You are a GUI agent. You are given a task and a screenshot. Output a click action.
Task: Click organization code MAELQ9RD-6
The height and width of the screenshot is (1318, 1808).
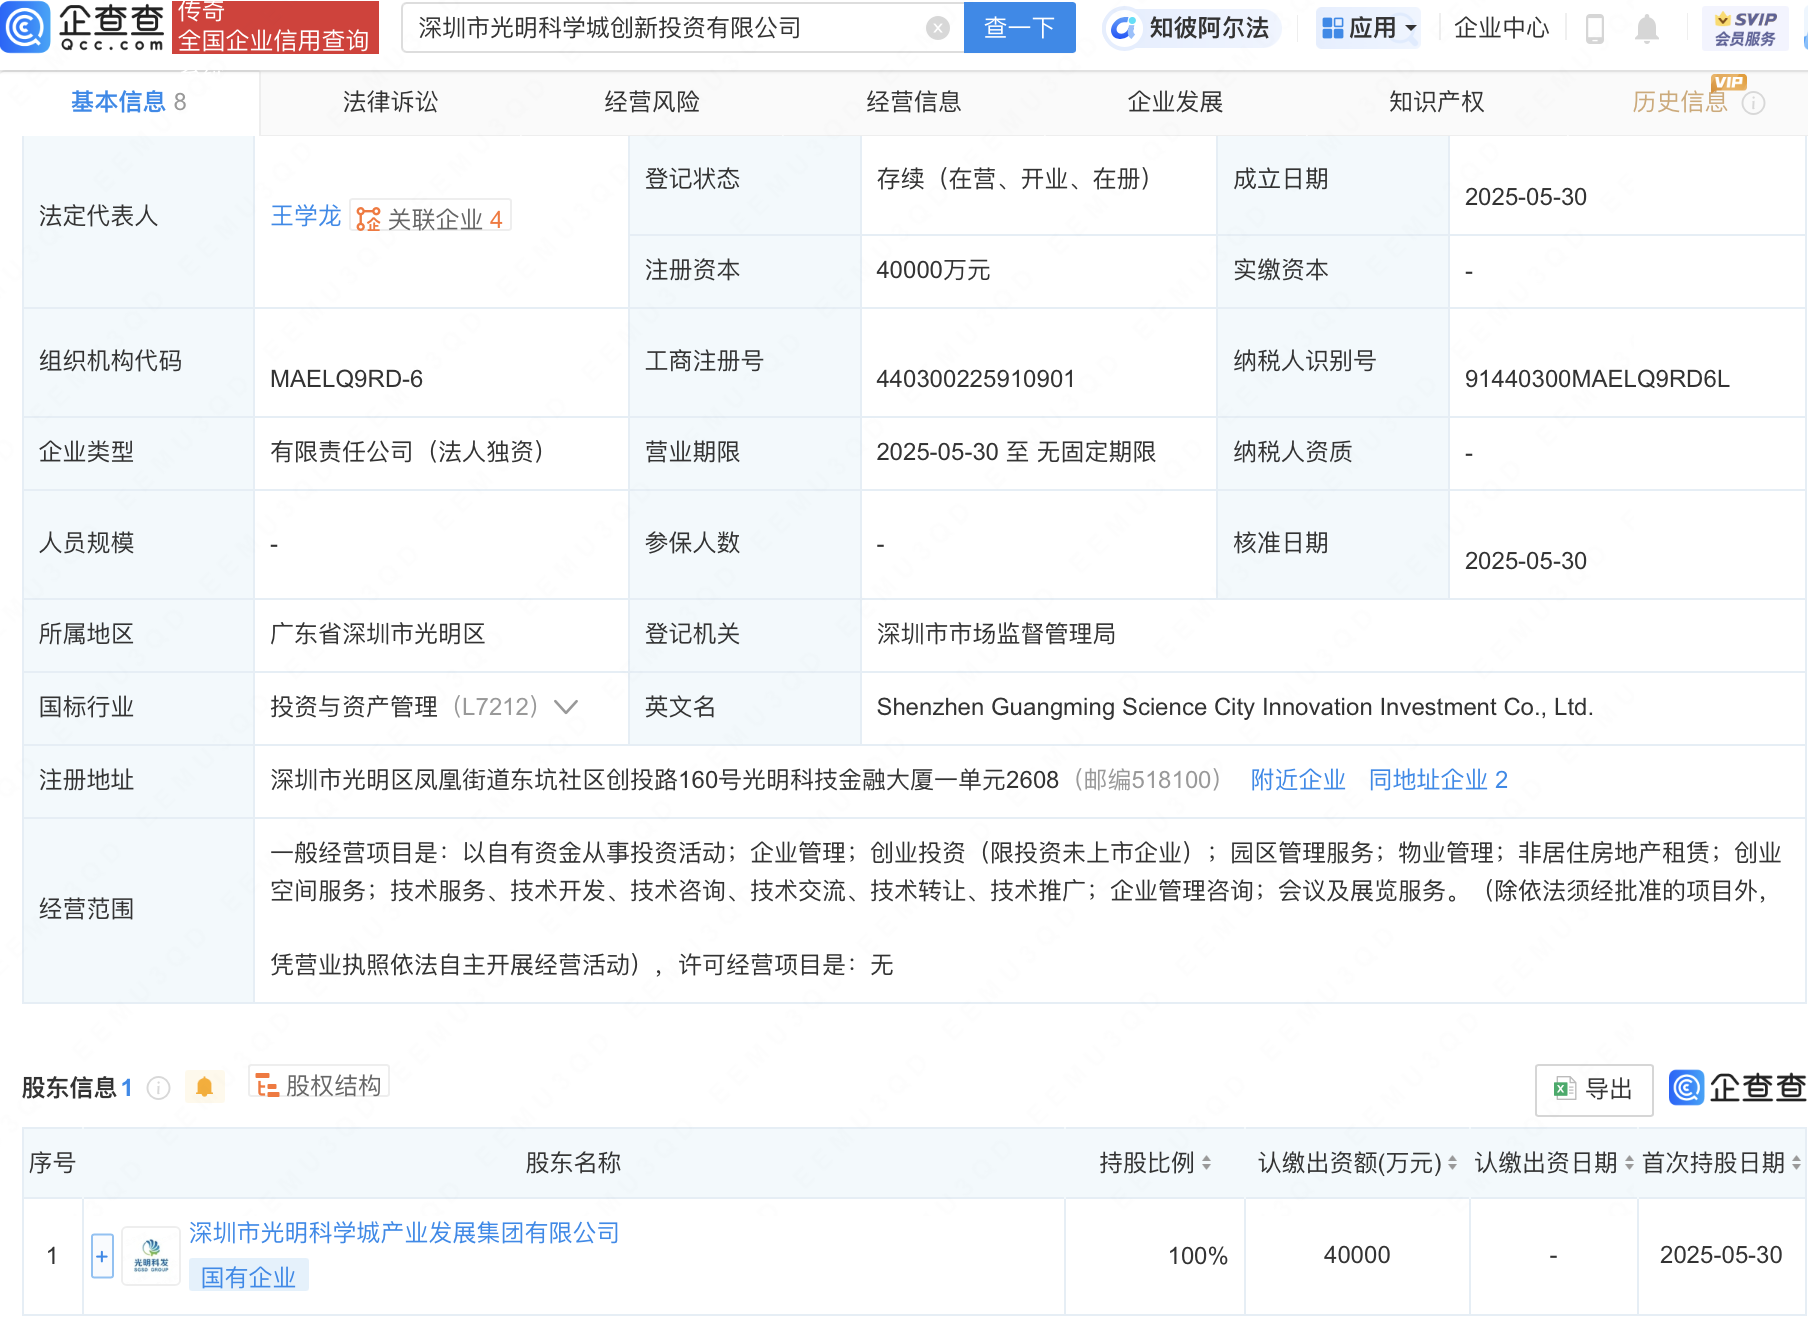tap(346, 379)
